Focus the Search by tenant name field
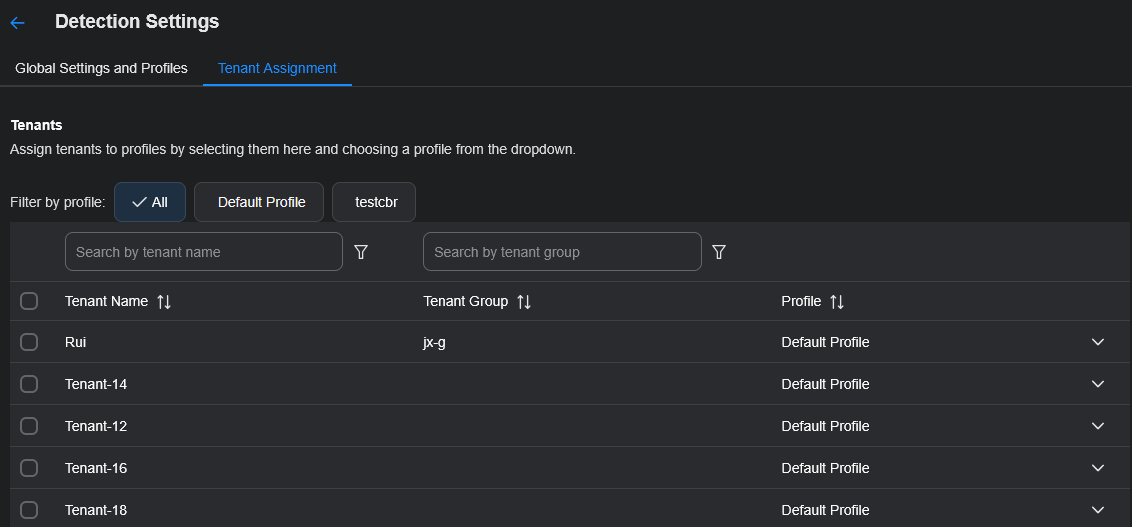The width and height of the screenshot is (1132, 527). point(203,252)
